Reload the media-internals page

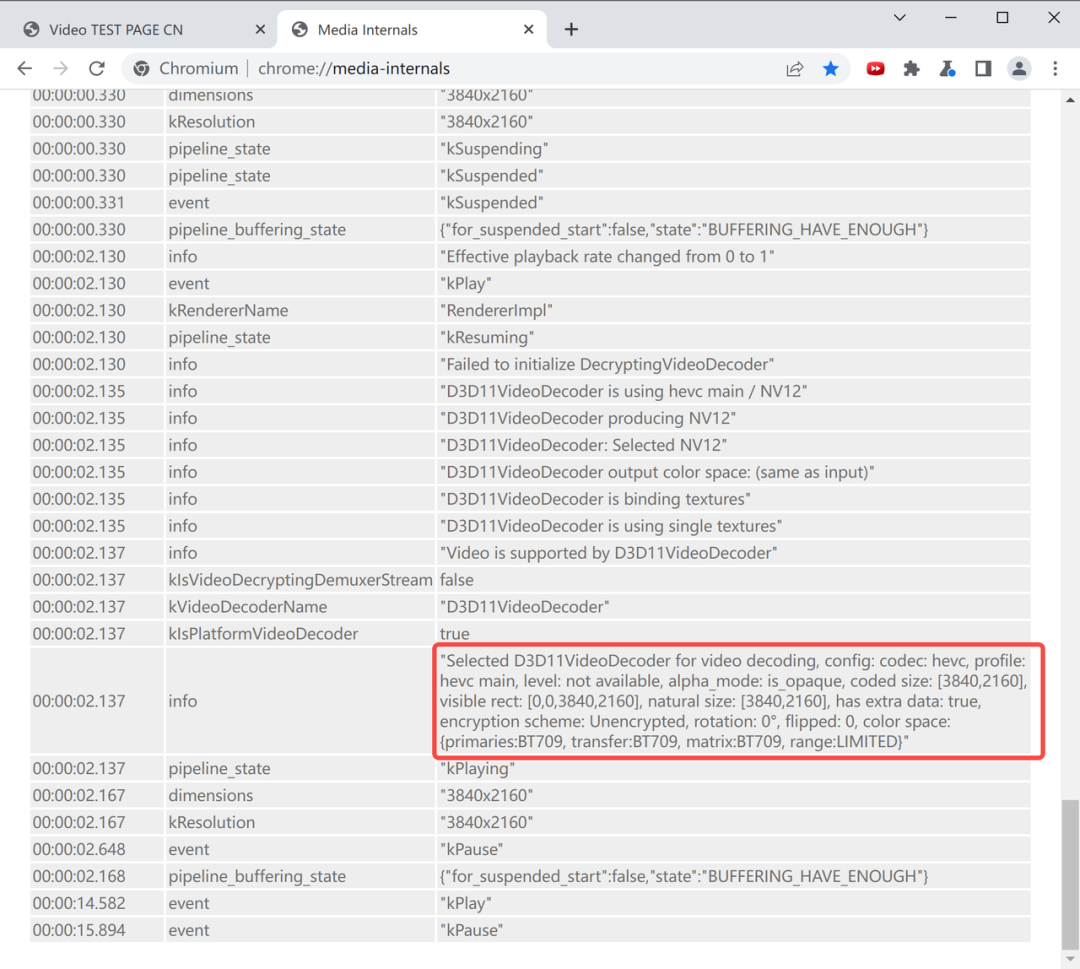point(97,69)
